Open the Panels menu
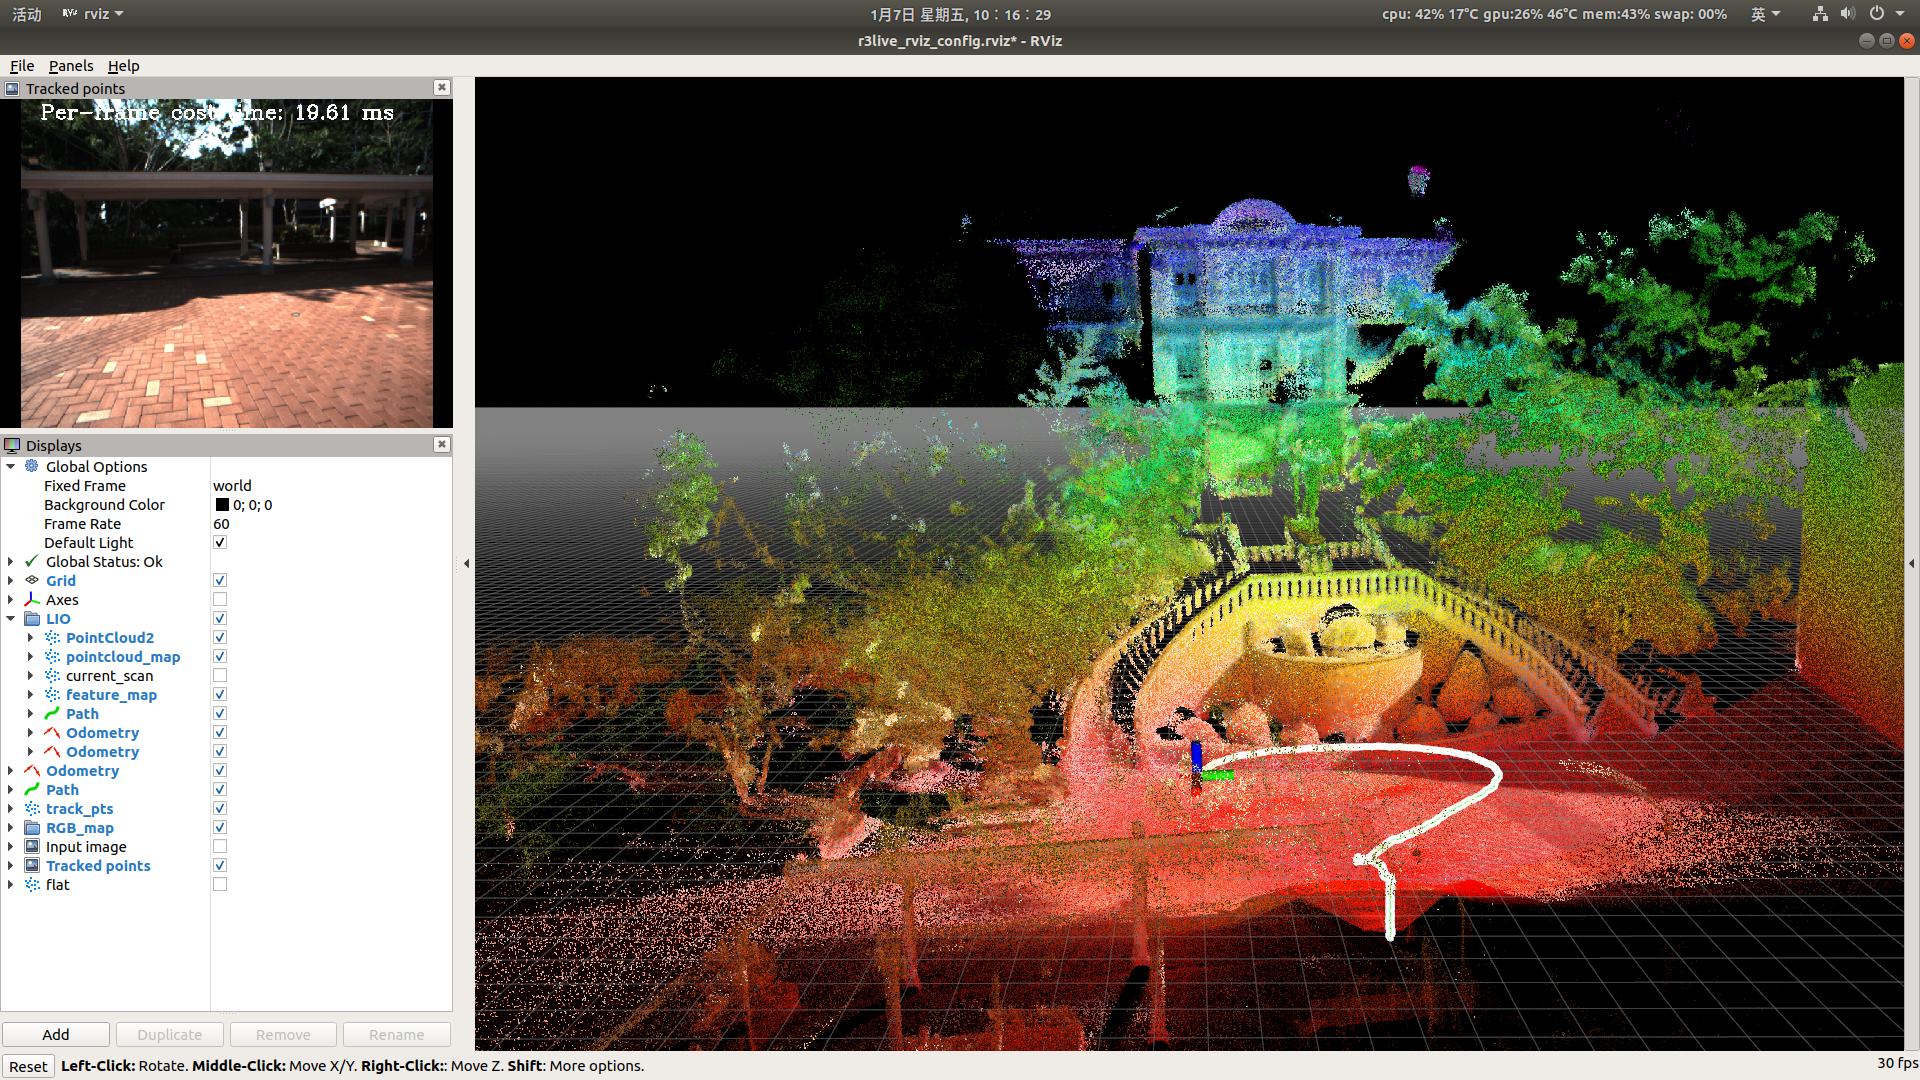The width and height of the screenshot is (1920, 1080). (70, 66)
